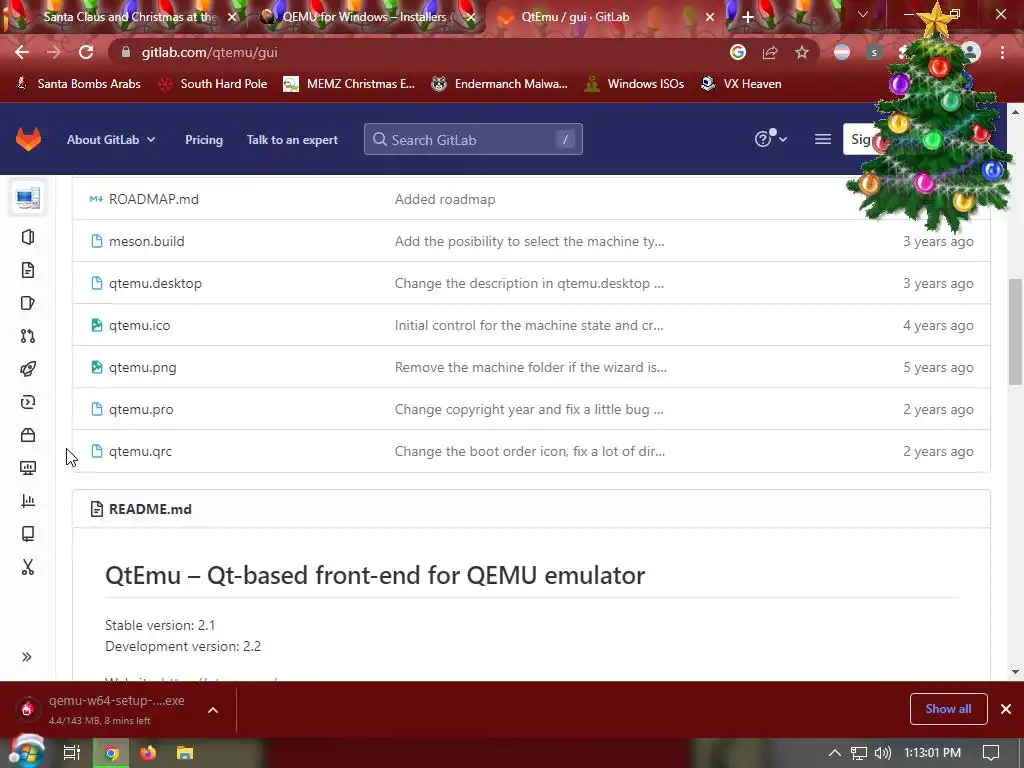Screen dimensions: 1024x768
Task: Switch to Santa Claus and Christmas tab
Action: pos(129,17)
